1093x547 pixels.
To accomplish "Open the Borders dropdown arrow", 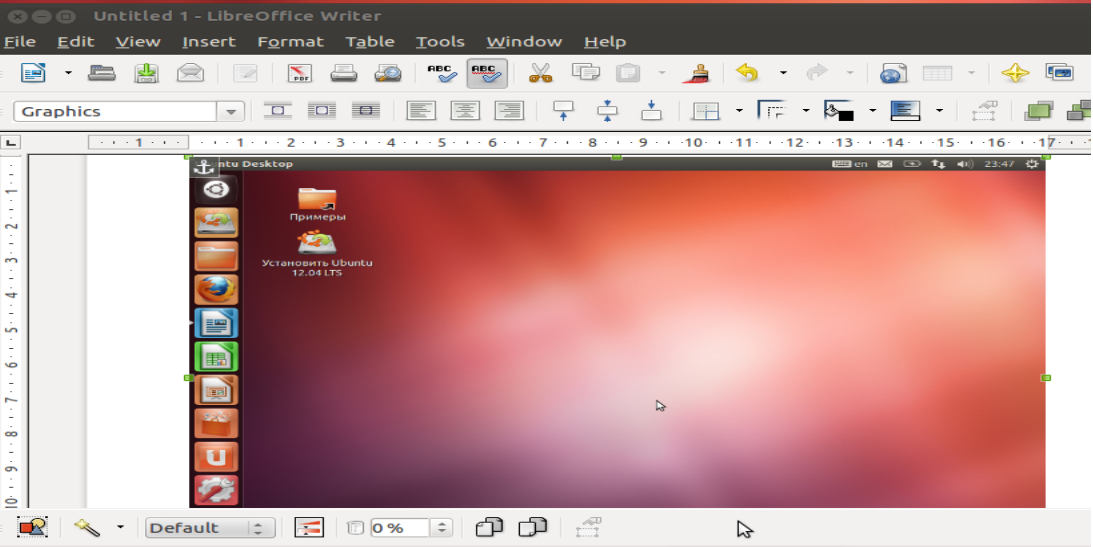I will pos(739,111).
